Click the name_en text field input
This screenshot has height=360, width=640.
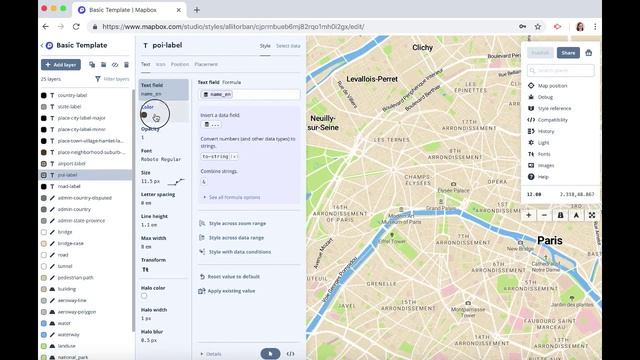[x=249, y=94]
